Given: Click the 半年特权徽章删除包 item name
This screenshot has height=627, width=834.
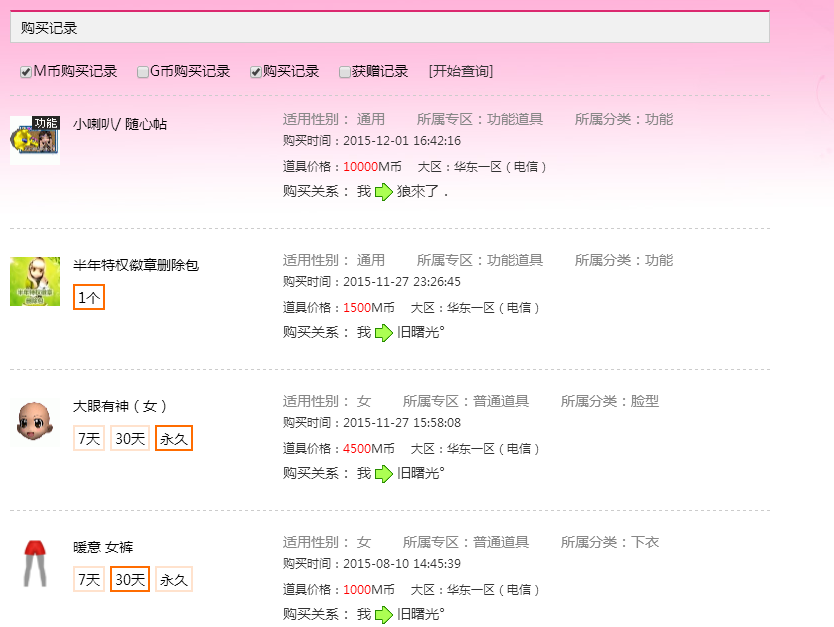Looking at the screenshot, I should pyautogui.click(x=136, y=265).
